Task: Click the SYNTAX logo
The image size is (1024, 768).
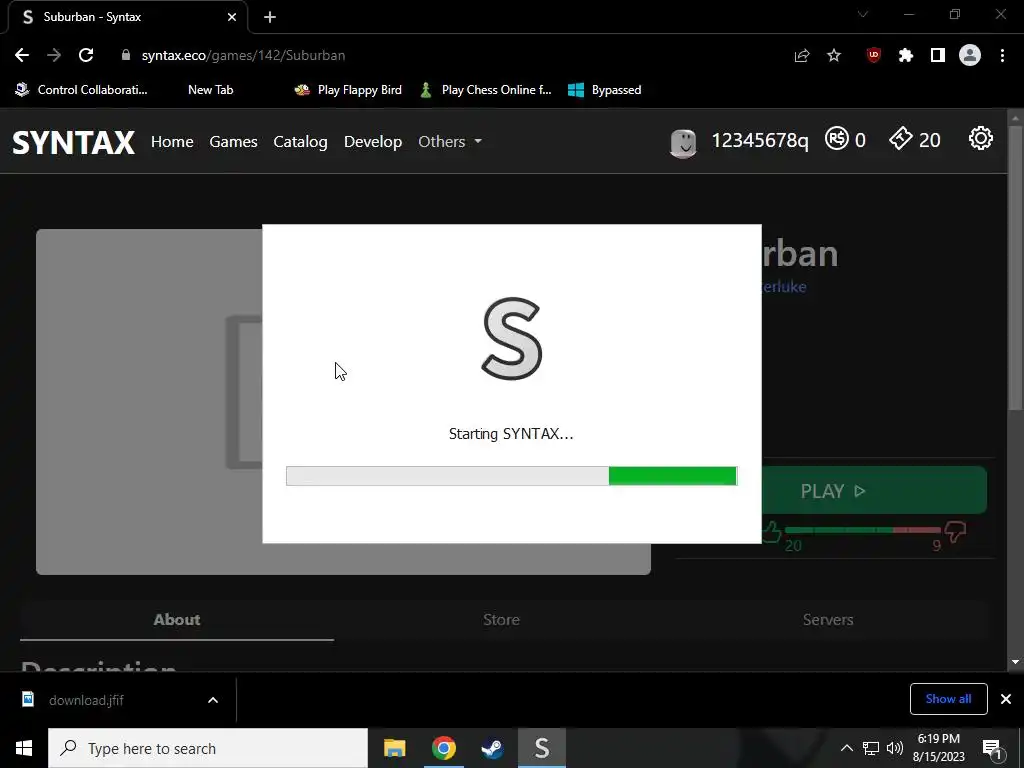Action: (x=74, y=142)
